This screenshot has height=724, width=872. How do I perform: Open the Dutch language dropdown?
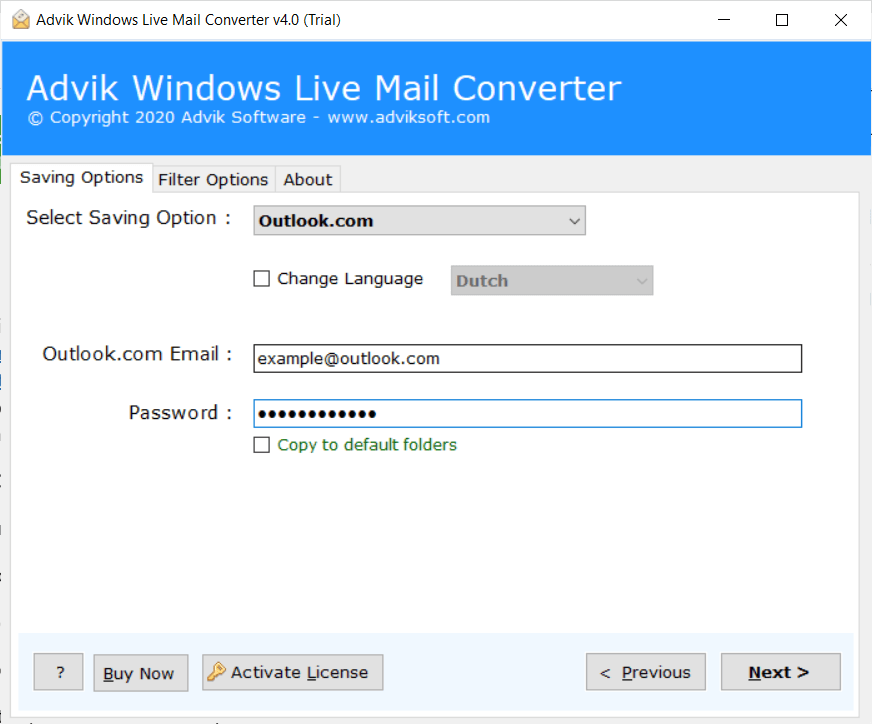[x=552, y=281]
